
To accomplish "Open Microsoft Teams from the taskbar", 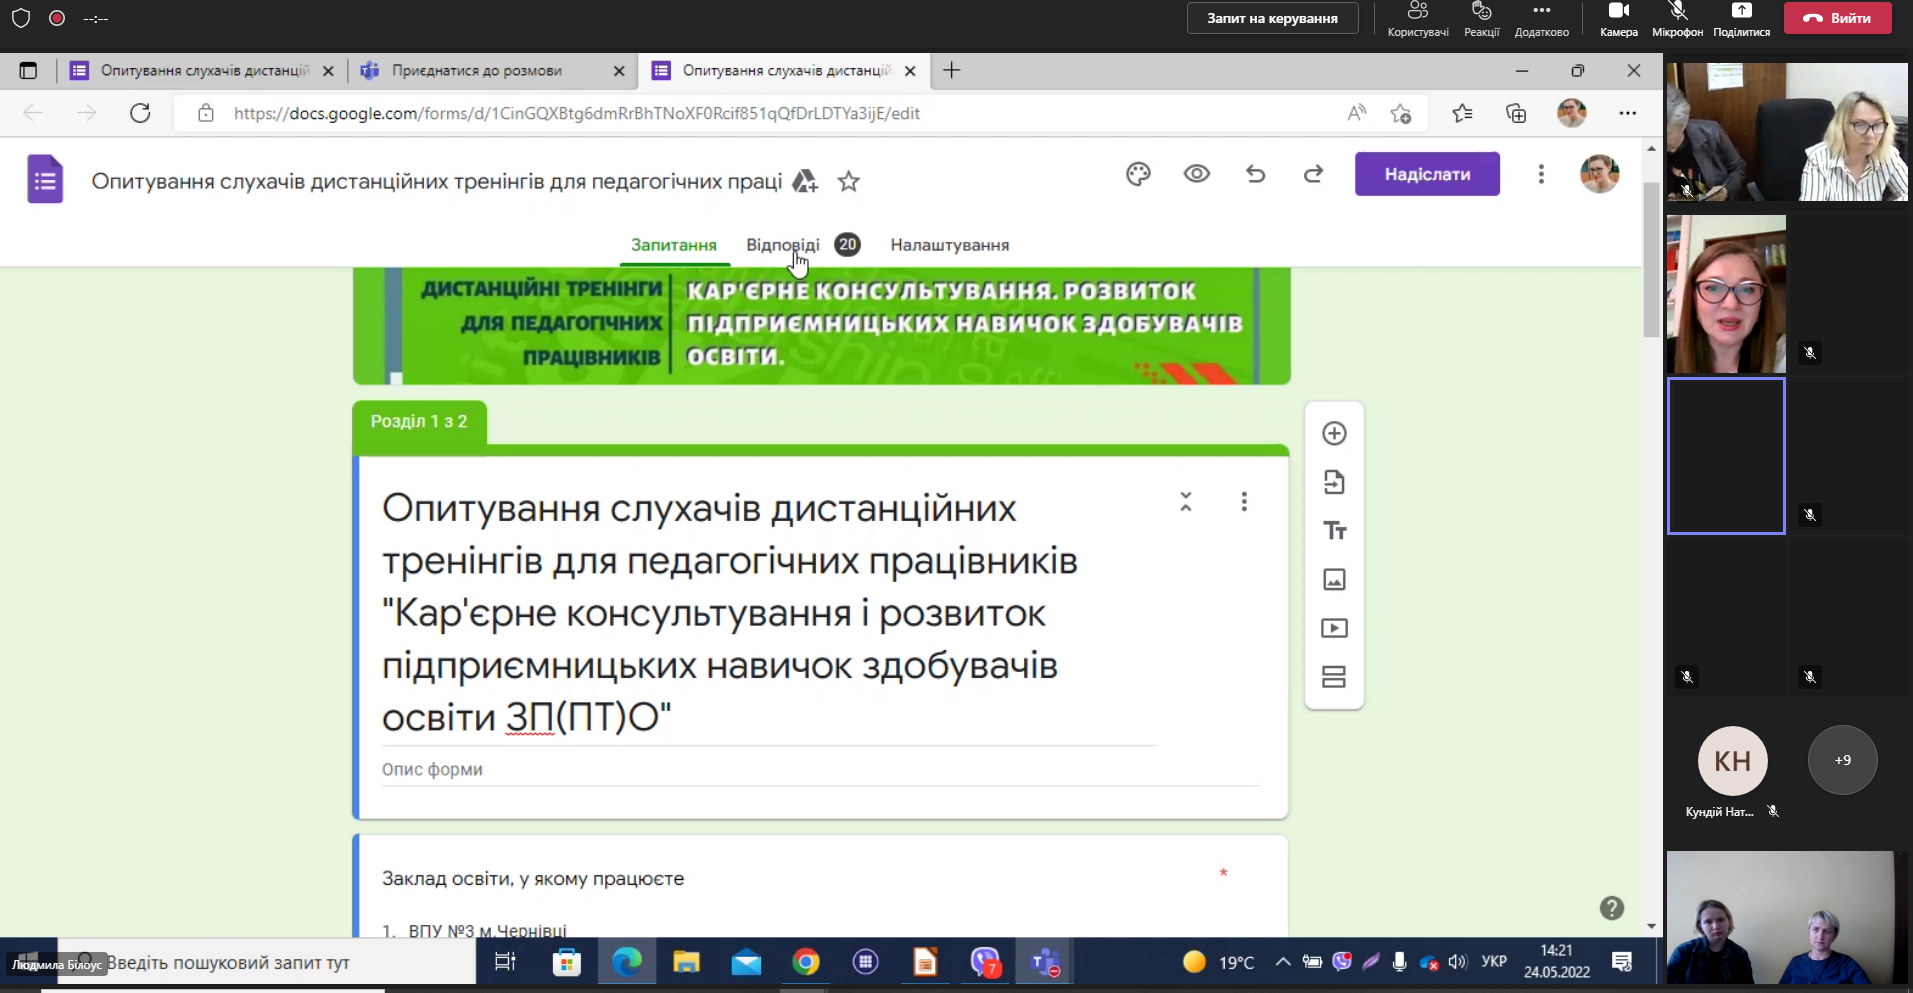I will (x=1045, y=962).
